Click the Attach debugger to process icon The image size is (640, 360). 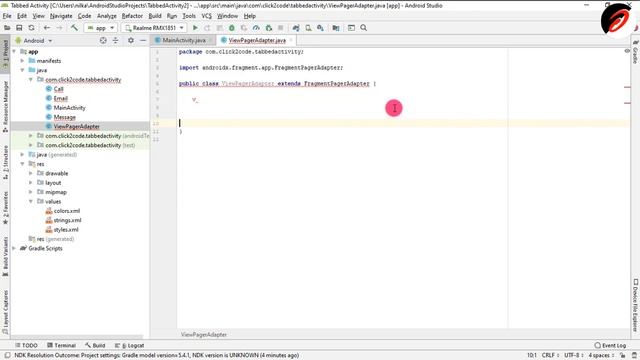[x=269, y=28]
